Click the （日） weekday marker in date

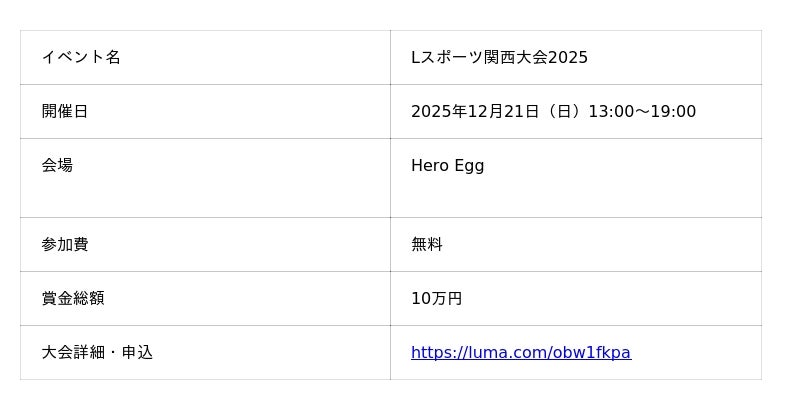(x=564, y=112)
